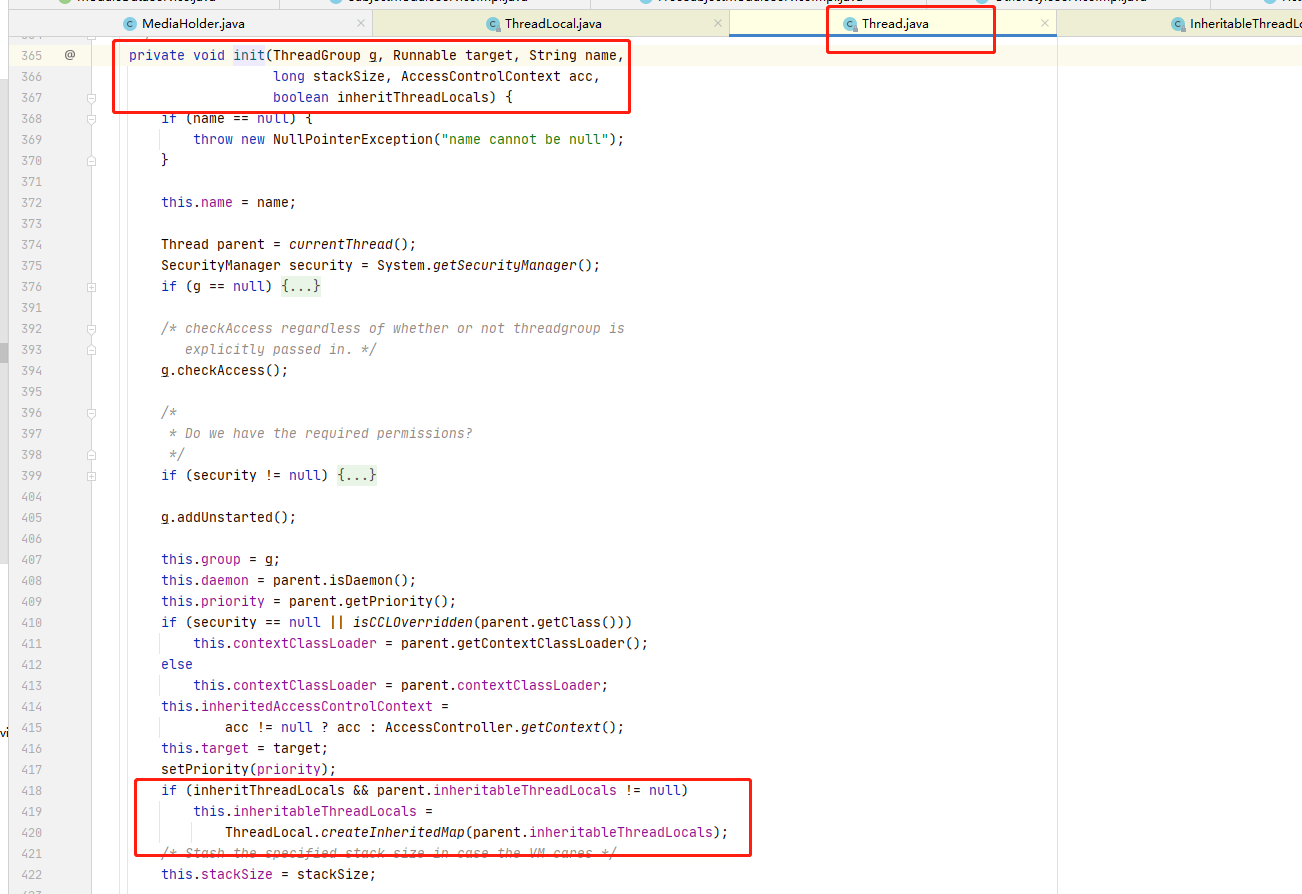Click 'AccessController.getContext()' on line 415
Image resolution: width=1302 pixels, height=894 pixels.
coord(500,727)
